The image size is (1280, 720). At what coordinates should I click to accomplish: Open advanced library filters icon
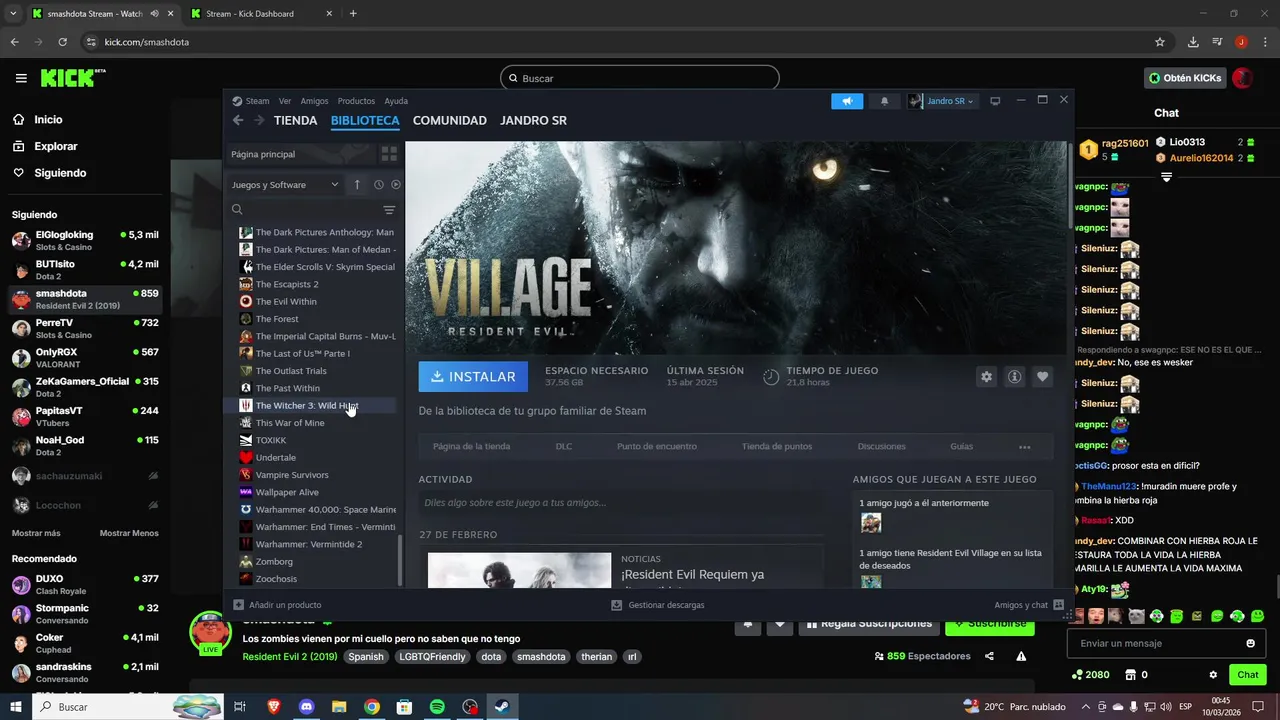click(389, 210)
